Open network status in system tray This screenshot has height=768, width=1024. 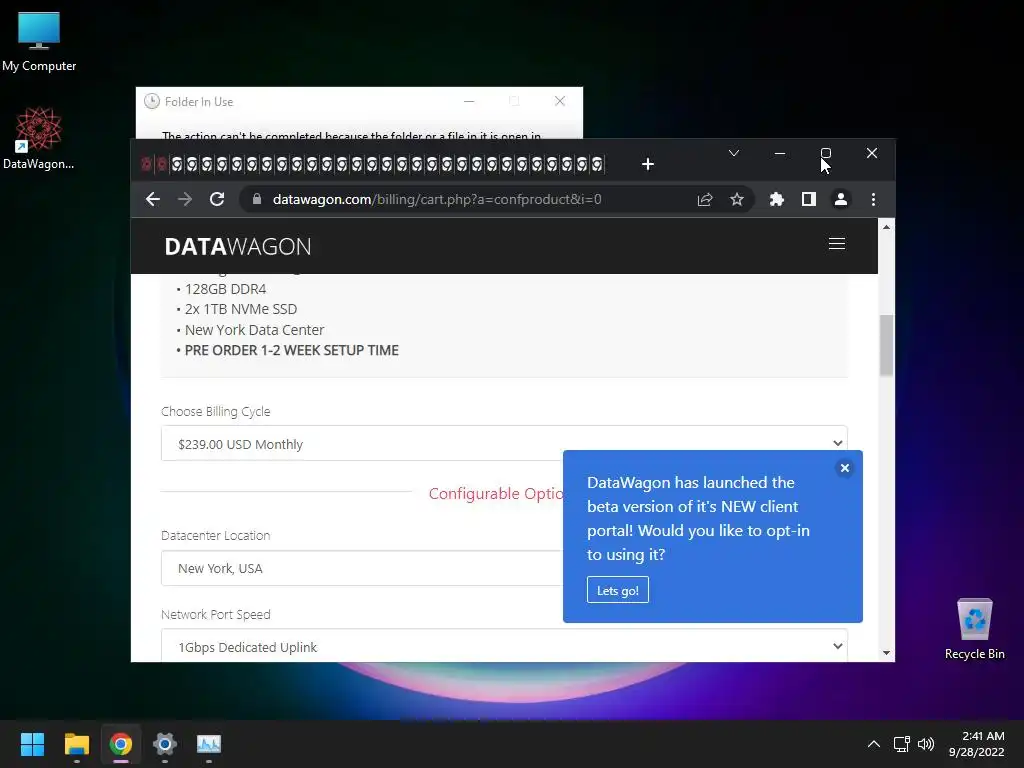pos(902,744)
